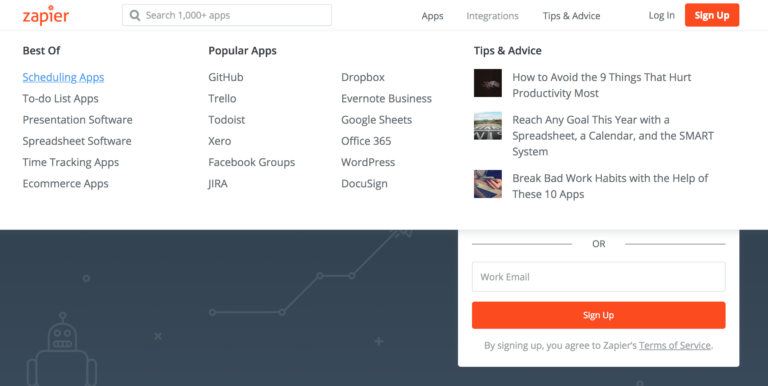Image resolution: width=768 pixels, height=386 pixels.
Task: Open the Scheduling Apps link
Action: [x=63, y=77]
